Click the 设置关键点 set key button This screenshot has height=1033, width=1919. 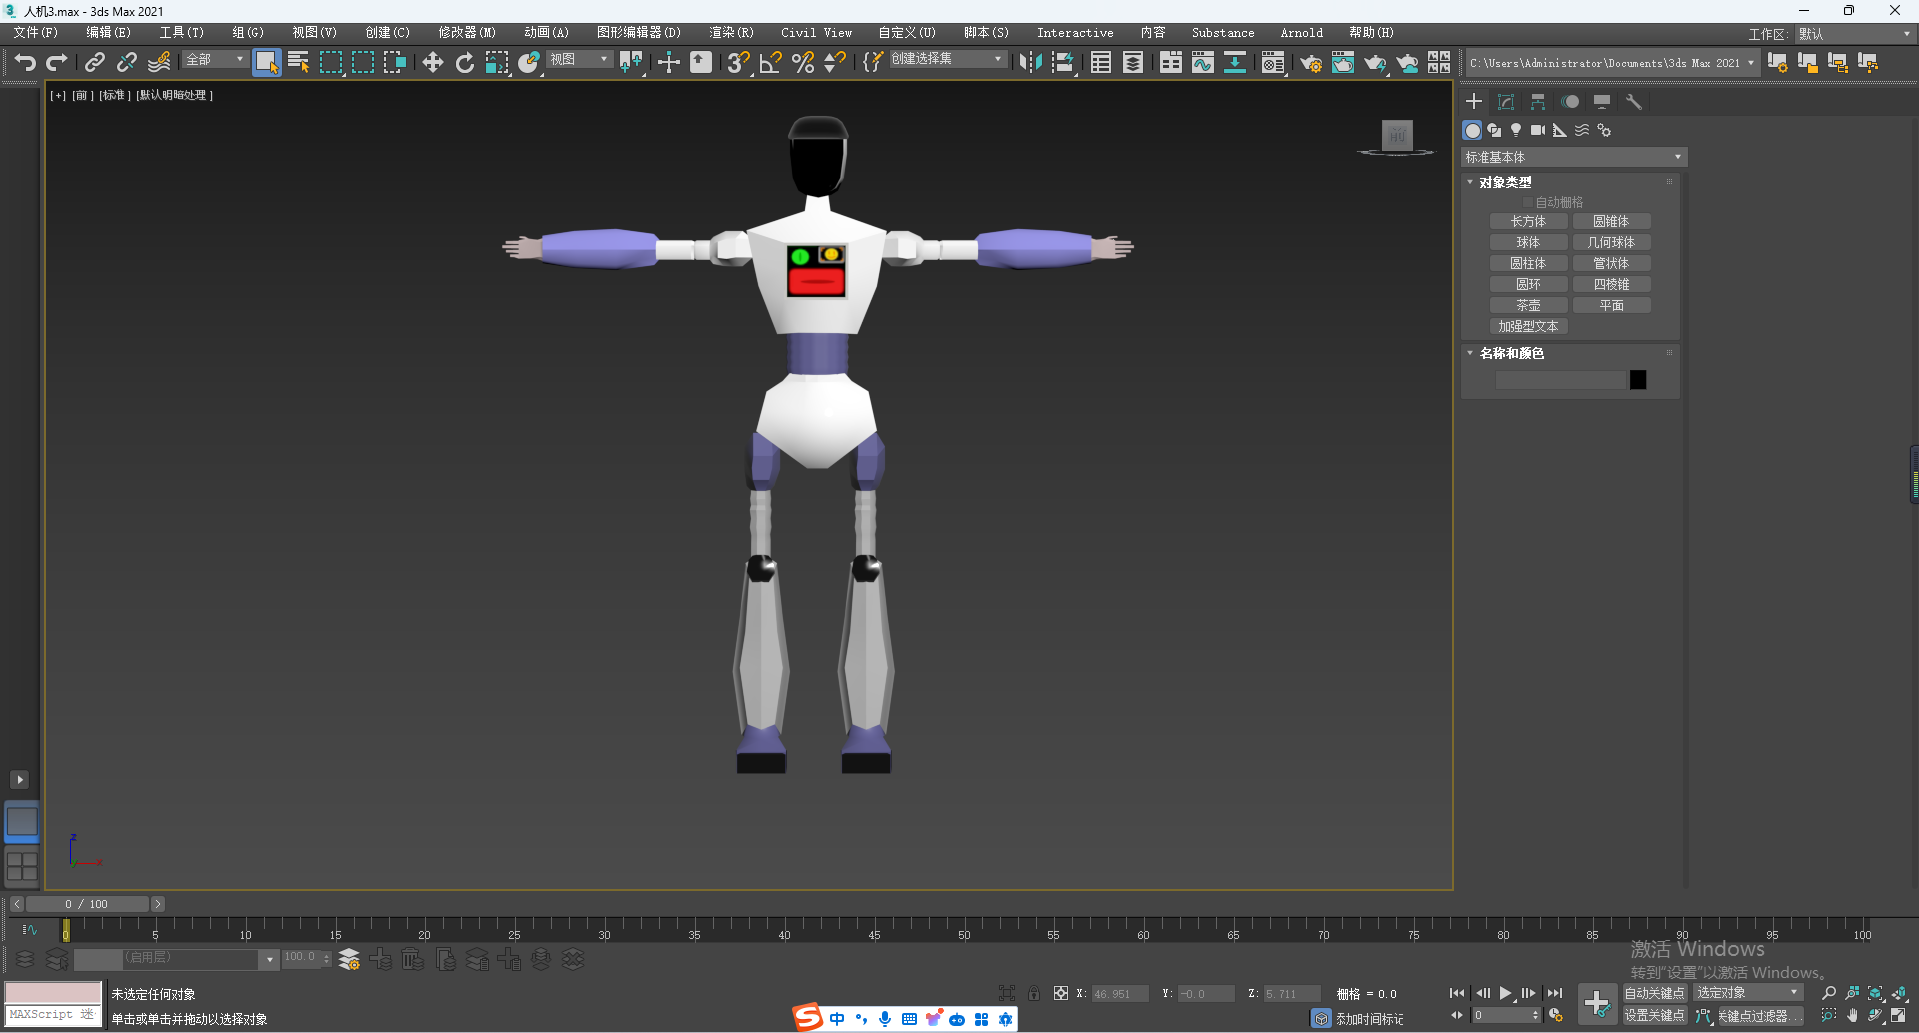[1654, 1015]
